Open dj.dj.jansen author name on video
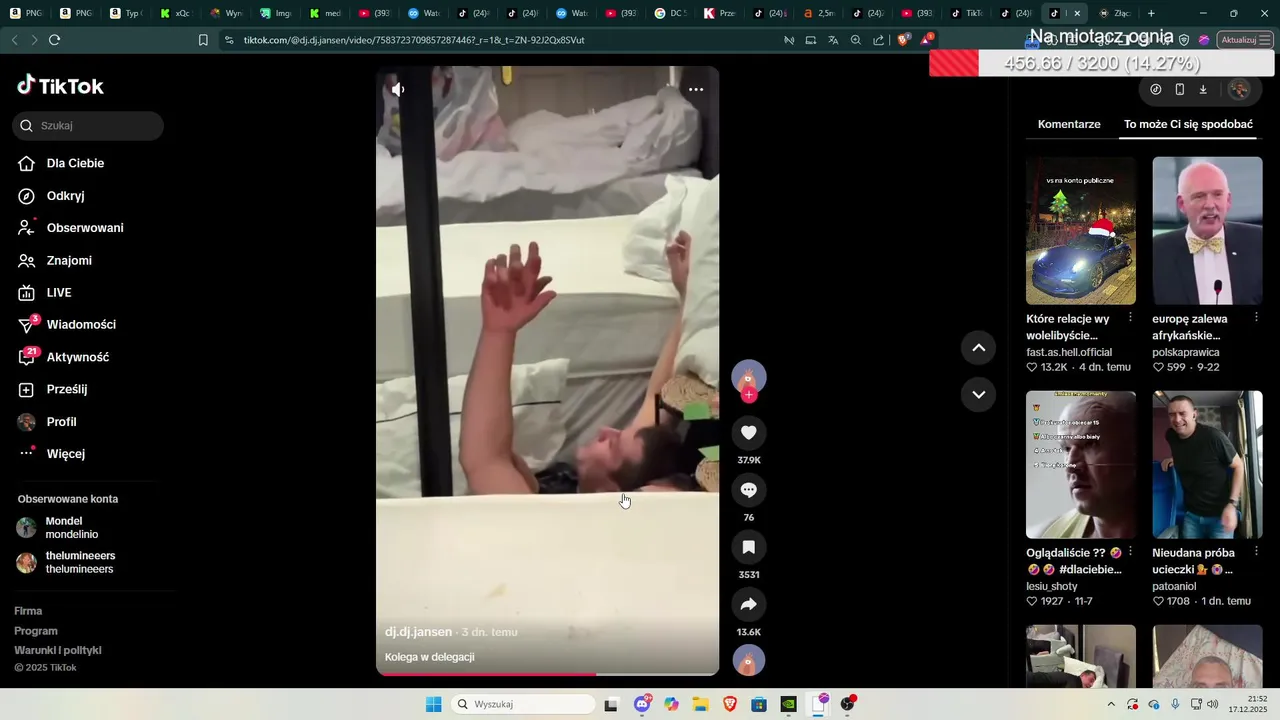1280x720 pixels. pyautogui.click(x=418, y=632)
